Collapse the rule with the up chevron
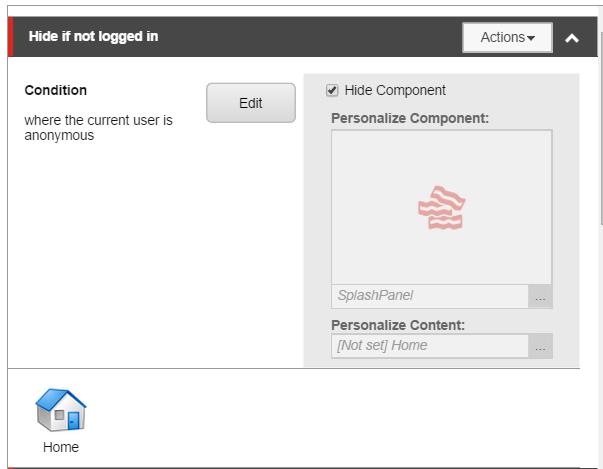The height and width of the screenshot is (469, 603). tap(572, 38)
